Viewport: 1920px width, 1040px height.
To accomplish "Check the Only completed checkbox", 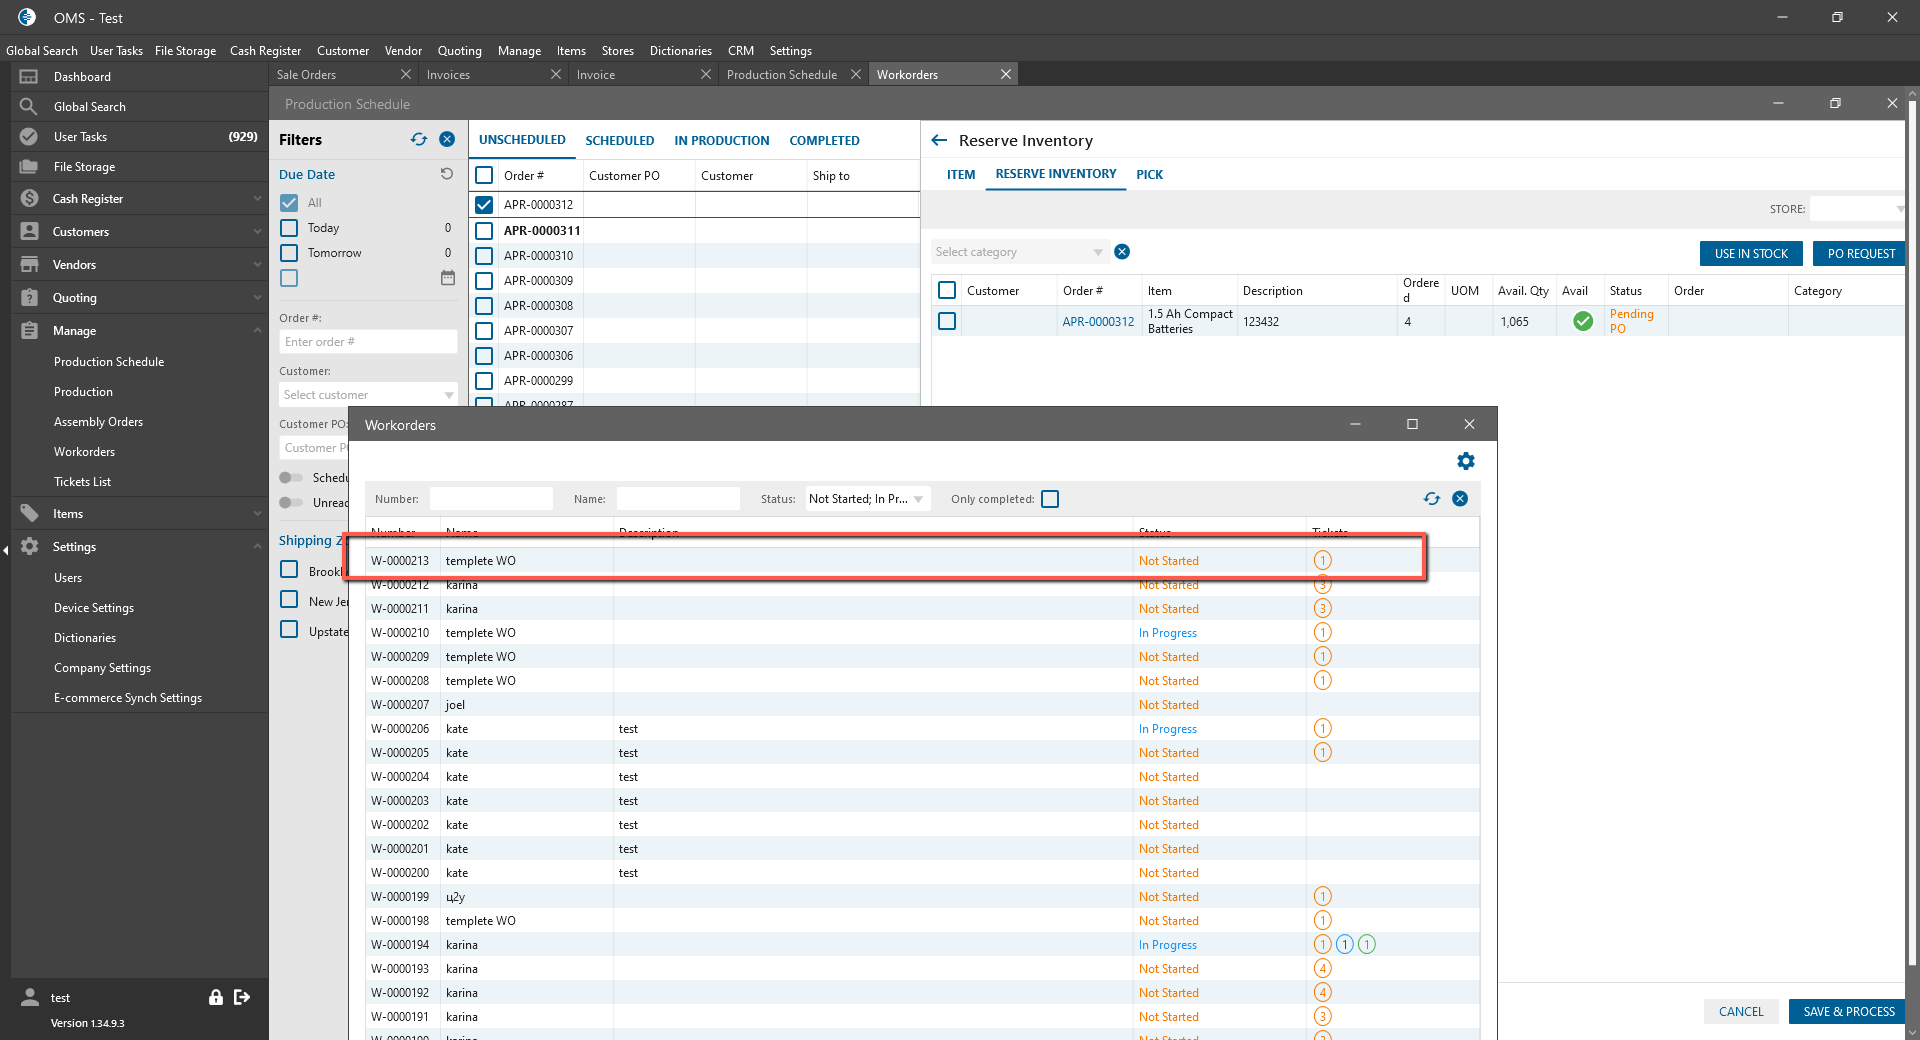I will [x=1050, y=499].
